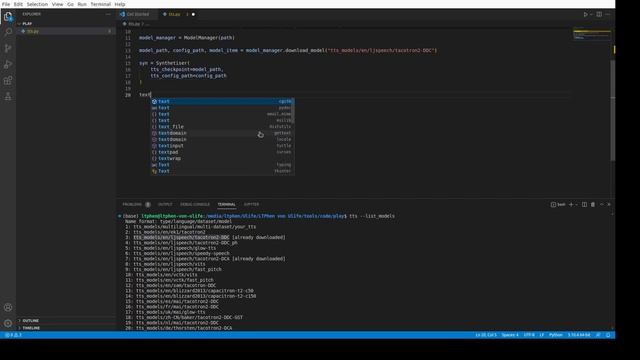
Task: Open the View menu
Action: 57,4
